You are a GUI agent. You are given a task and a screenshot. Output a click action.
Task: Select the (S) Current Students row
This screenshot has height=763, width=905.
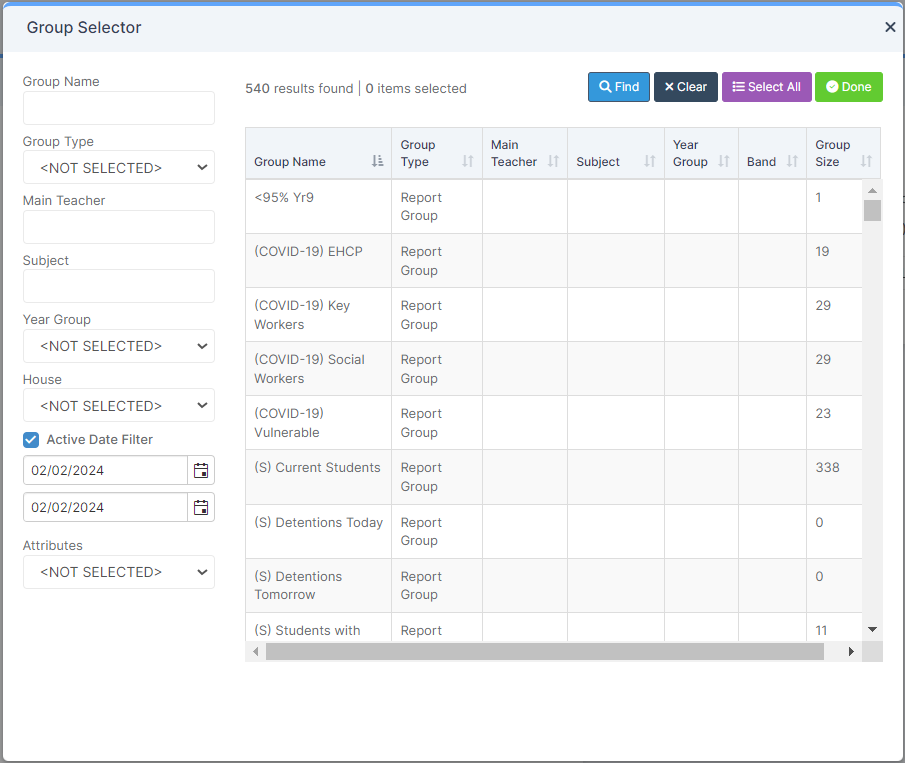click(x=554, y=477)
